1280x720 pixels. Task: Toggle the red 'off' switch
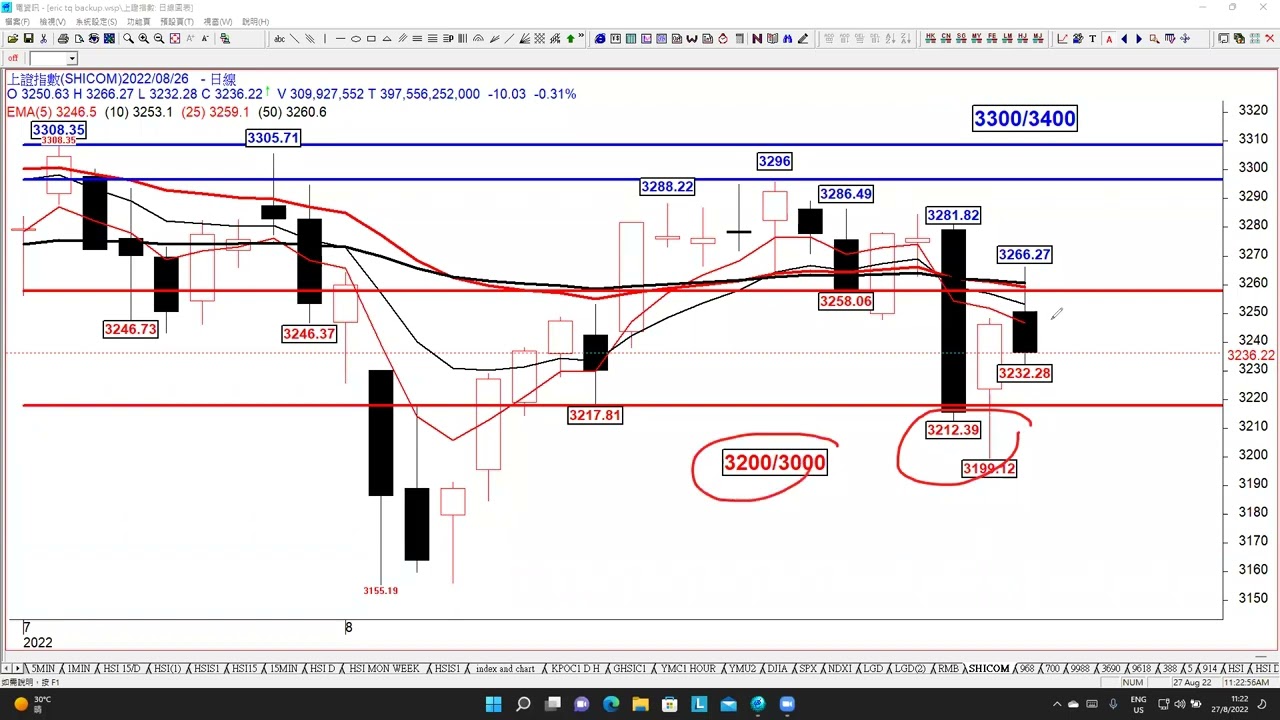13,58
